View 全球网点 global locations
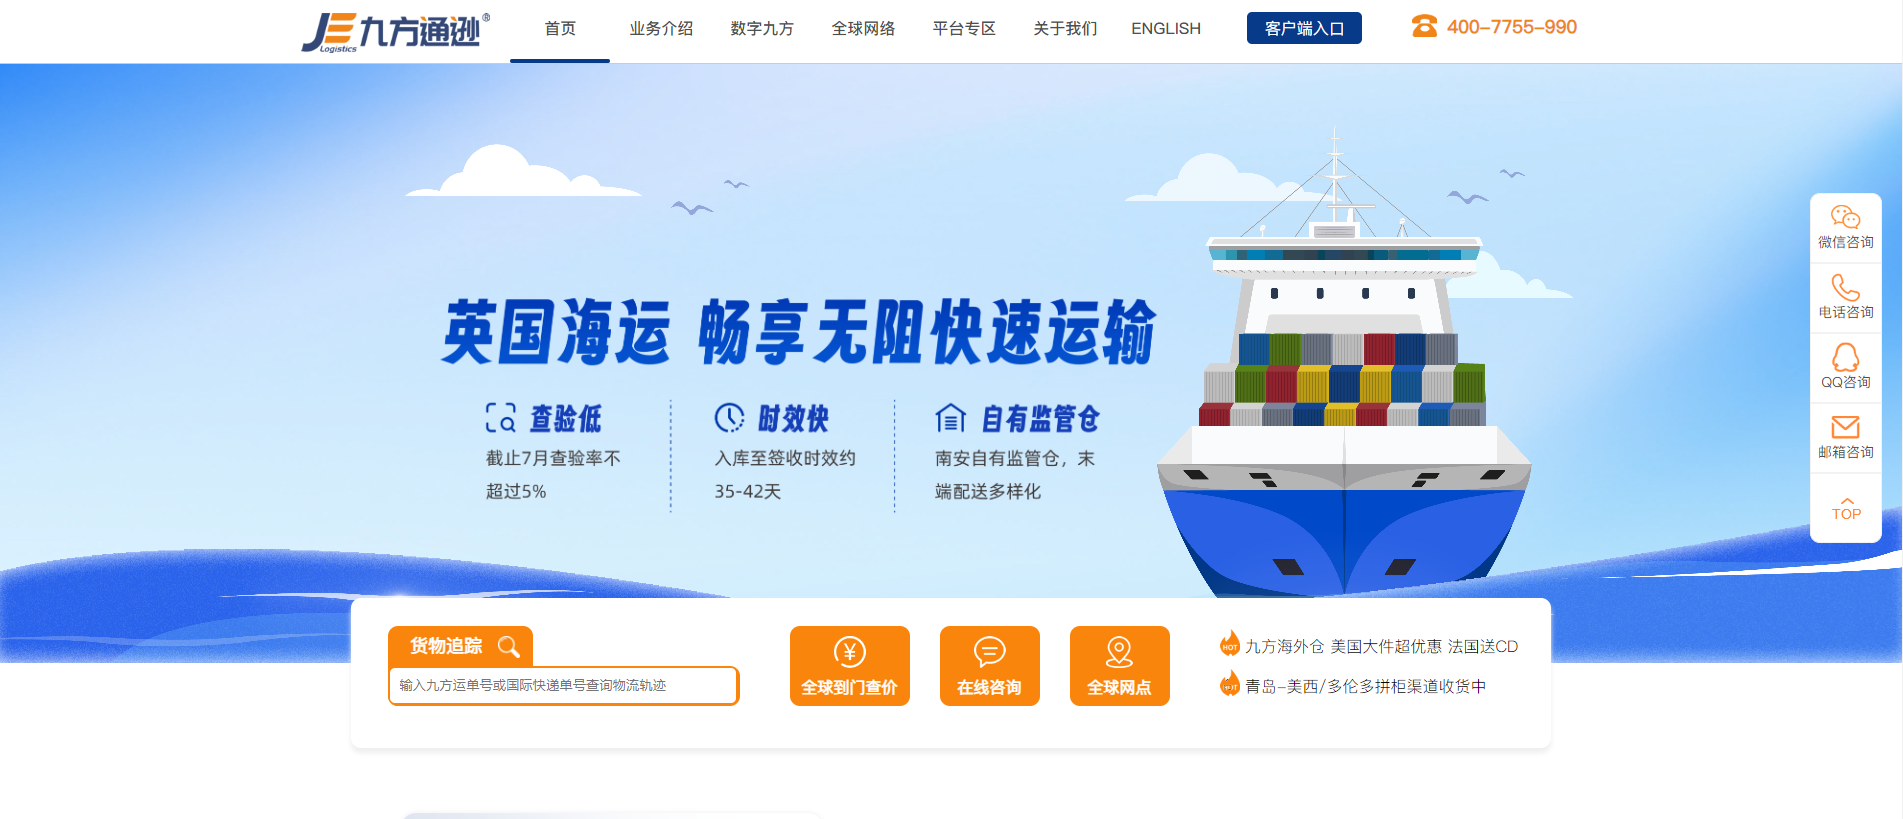This screenshot has width=1903, height=819. point(1119,666)
